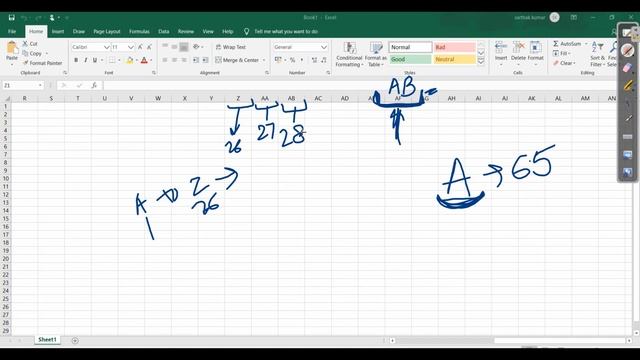Viewport: 640px width, 360px height.
Task: Click the Clear button in Editing
Action: click(564, 63)
